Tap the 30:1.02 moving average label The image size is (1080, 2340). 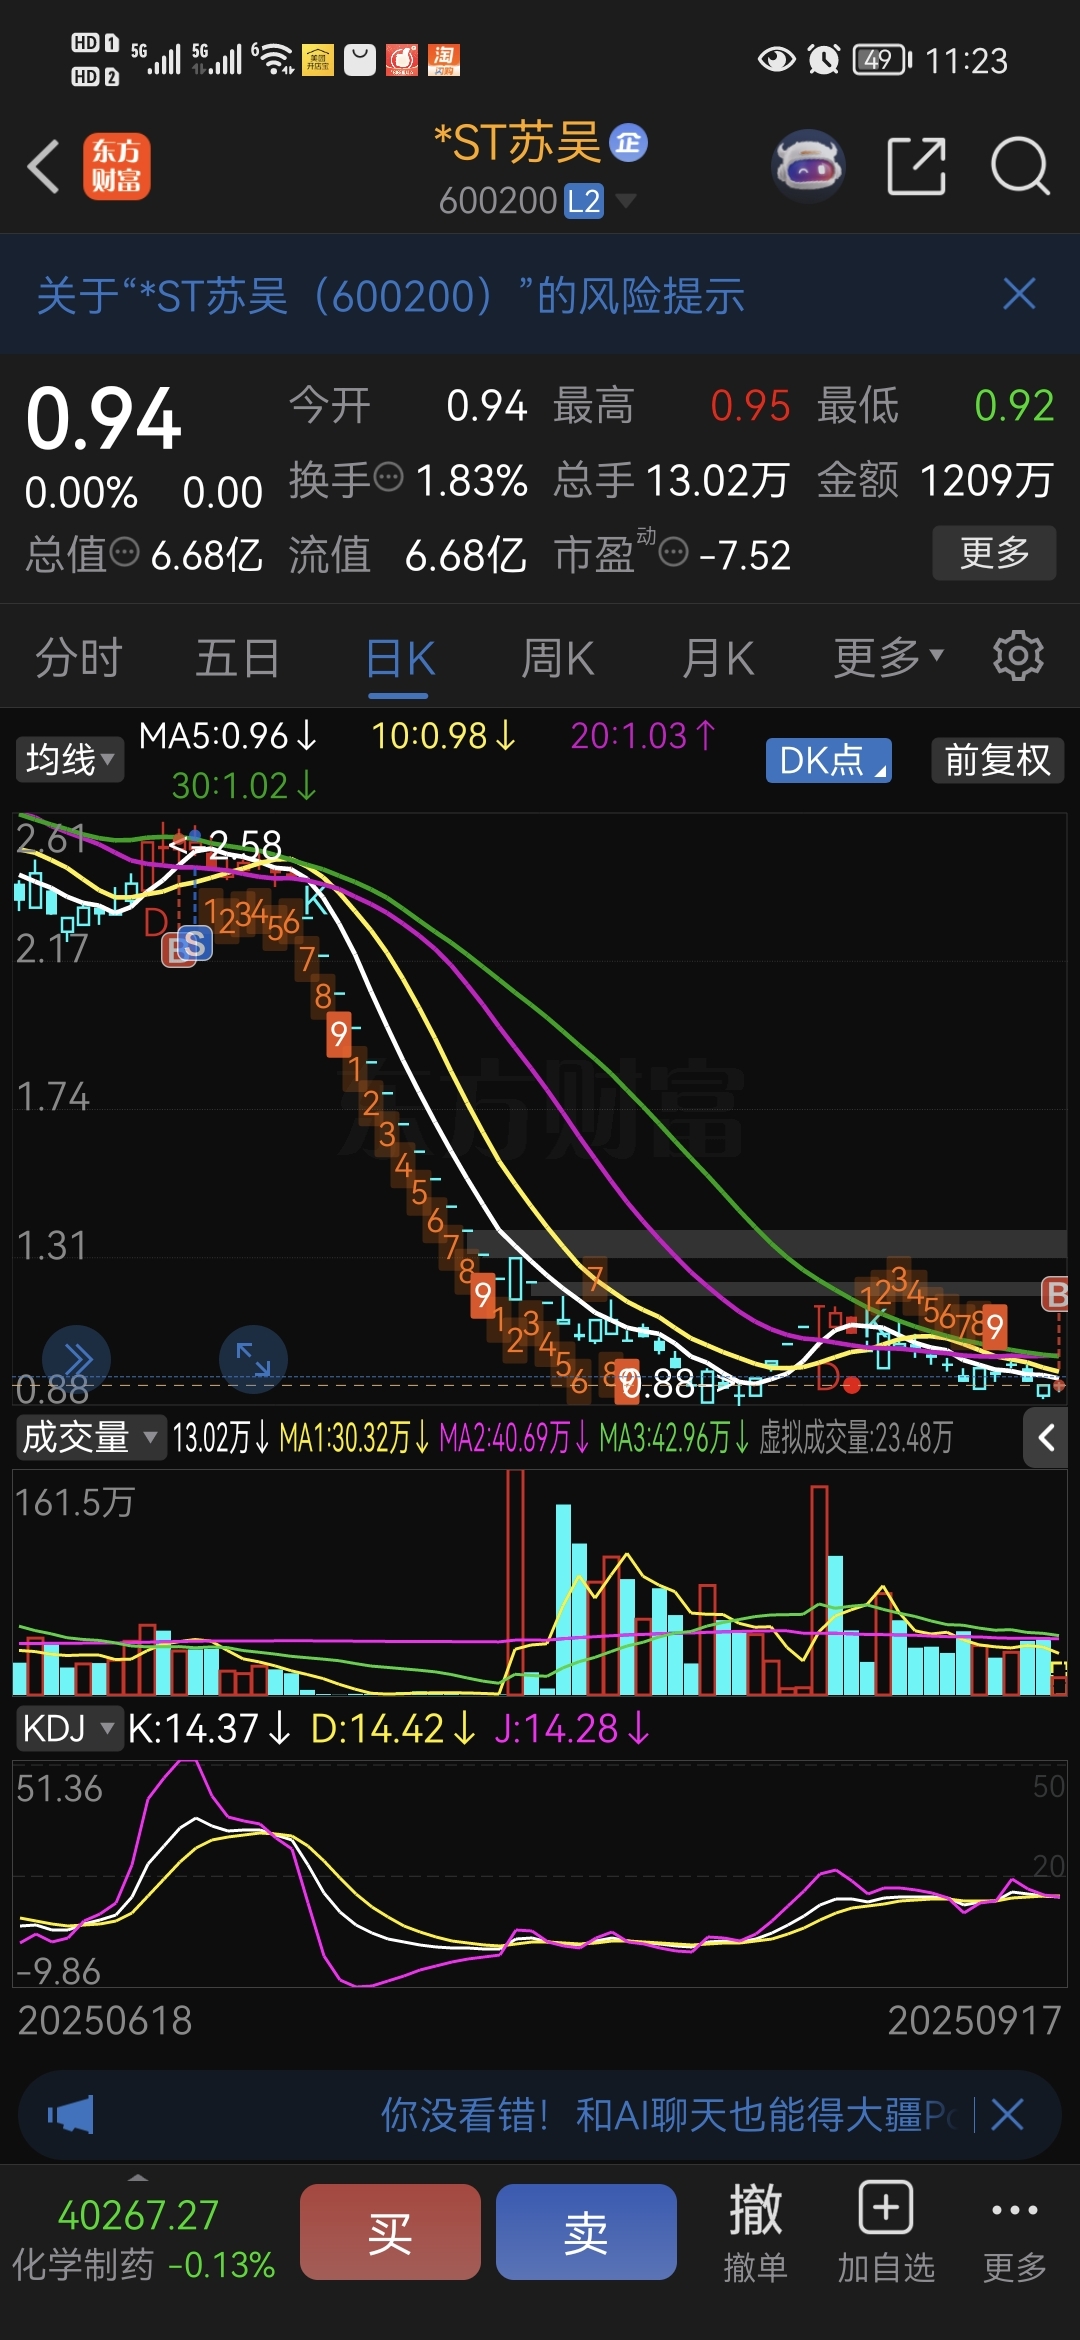pos(244,786)
